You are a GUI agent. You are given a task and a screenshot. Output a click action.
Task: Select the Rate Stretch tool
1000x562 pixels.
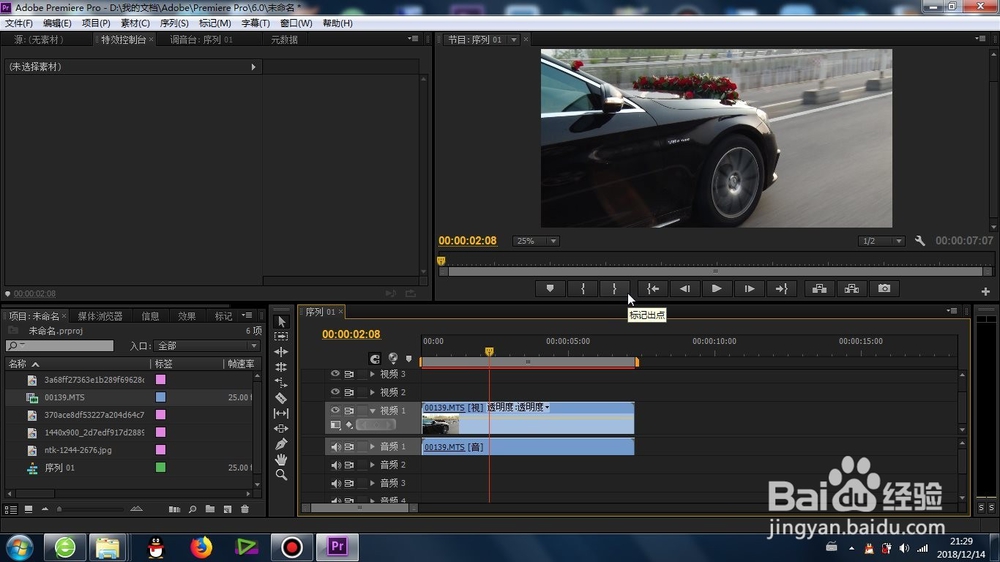(x=281, y=382)
